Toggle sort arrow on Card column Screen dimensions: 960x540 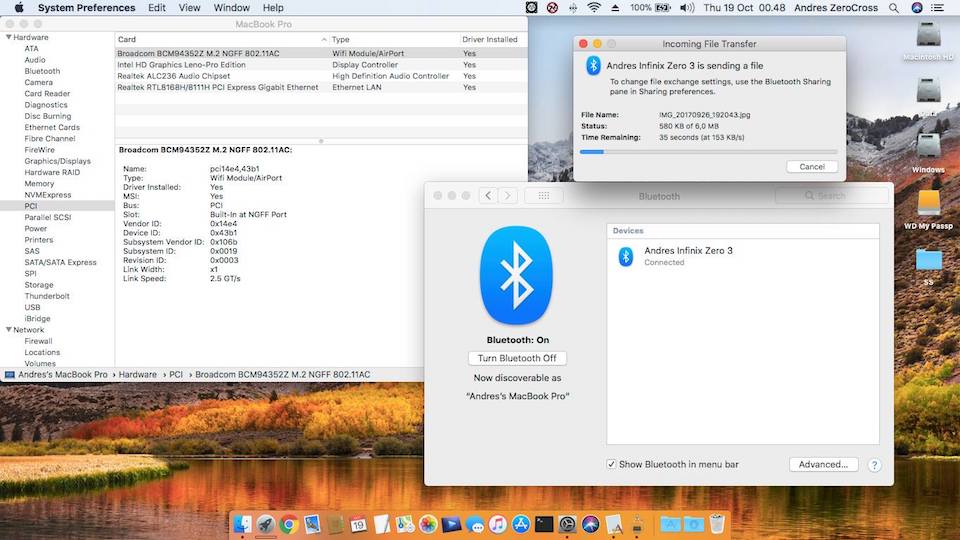324,39
